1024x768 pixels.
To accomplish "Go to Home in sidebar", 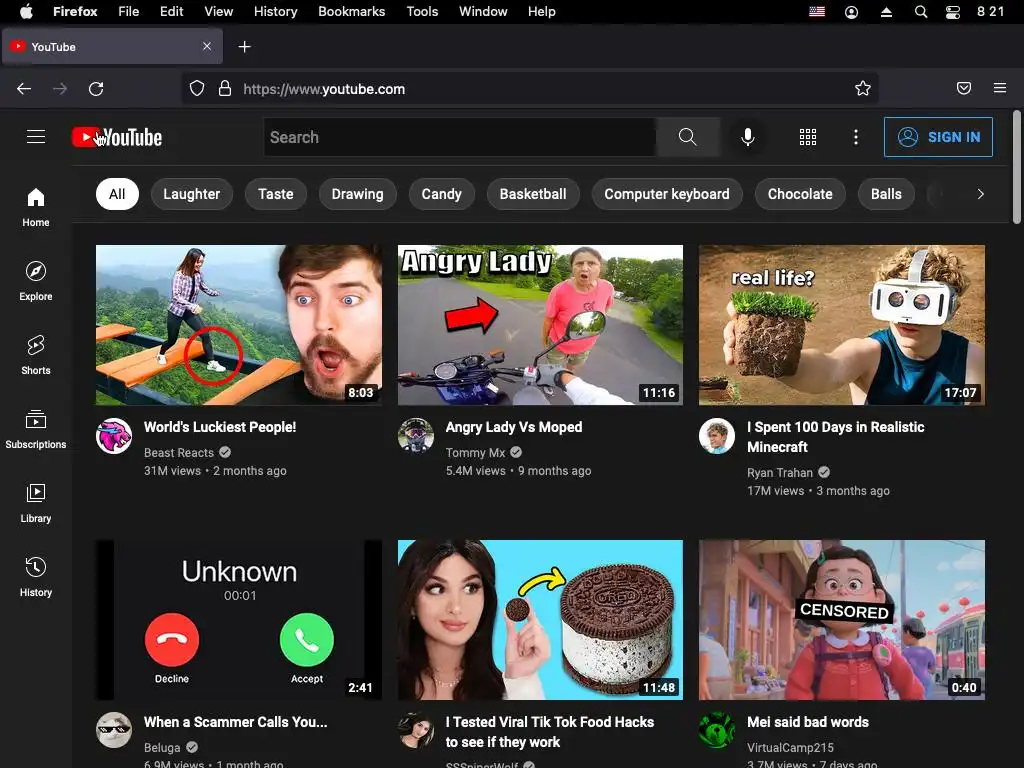I will coord(36,207).
